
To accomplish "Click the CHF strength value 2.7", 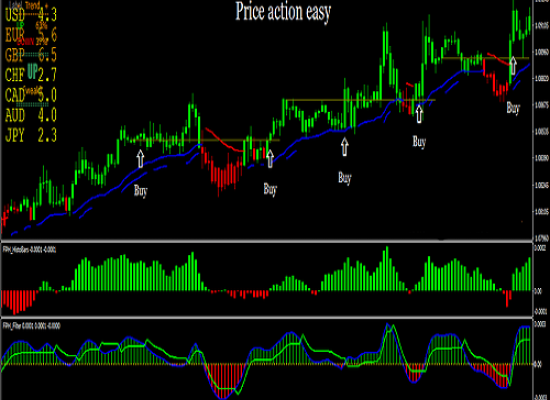I will pyautogui.click(x=47, y=75).
